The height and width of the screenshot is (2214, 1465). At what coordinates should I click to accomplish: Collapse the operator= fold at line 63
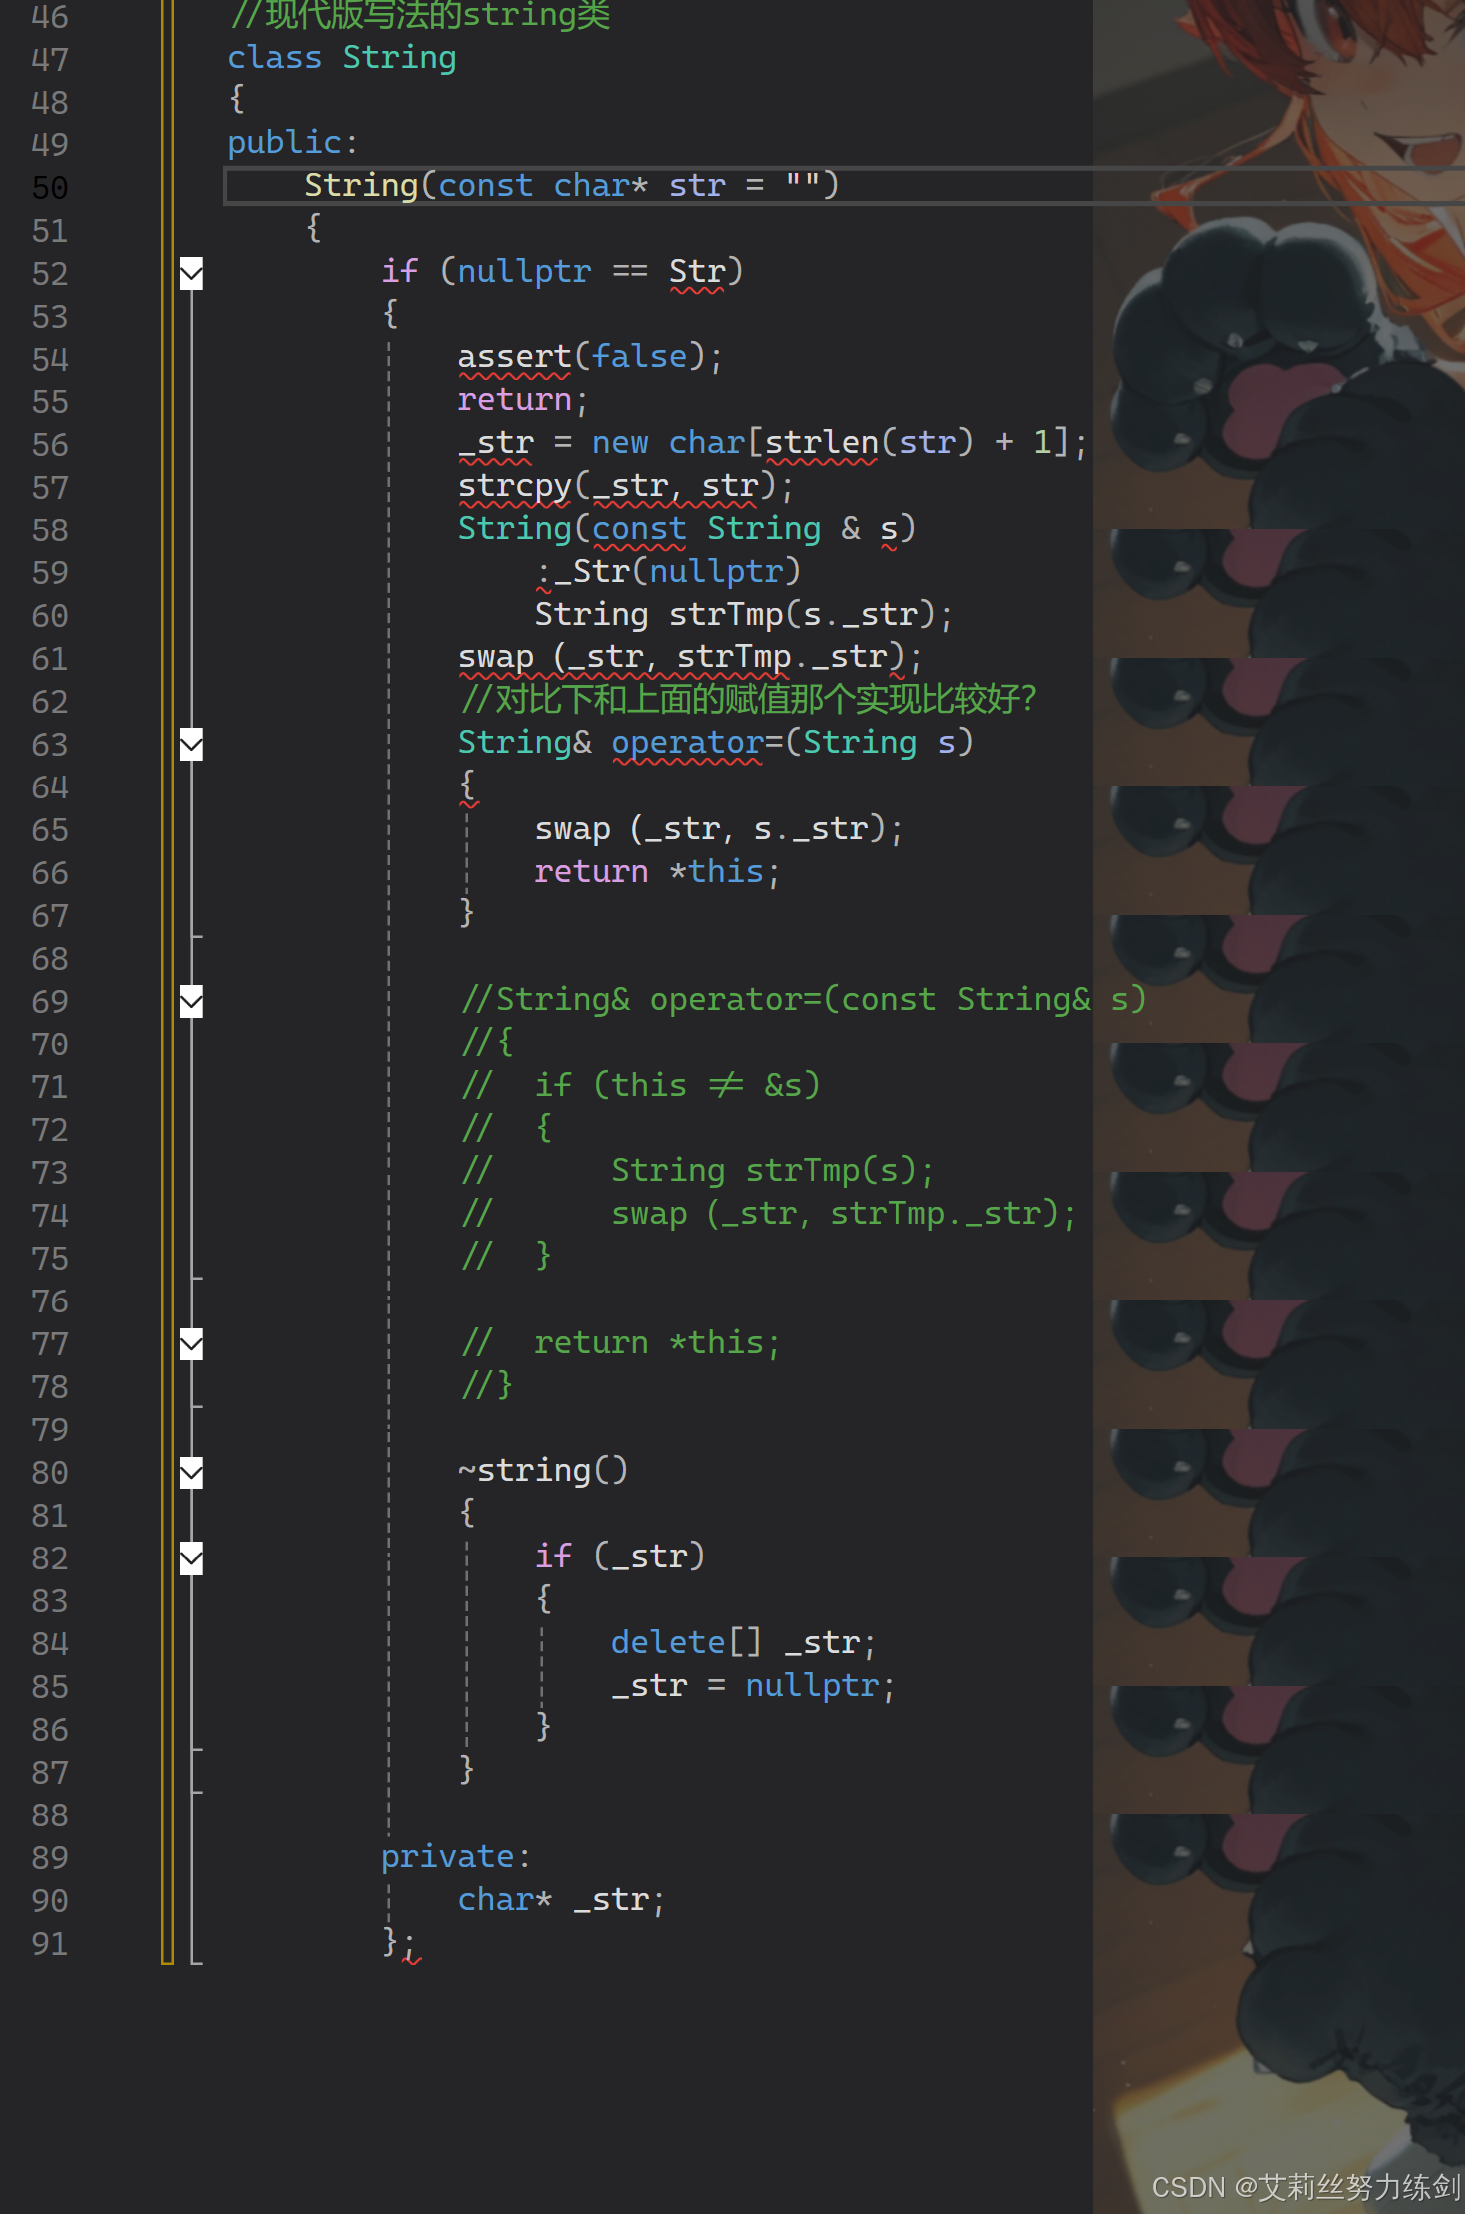[191, 744]
